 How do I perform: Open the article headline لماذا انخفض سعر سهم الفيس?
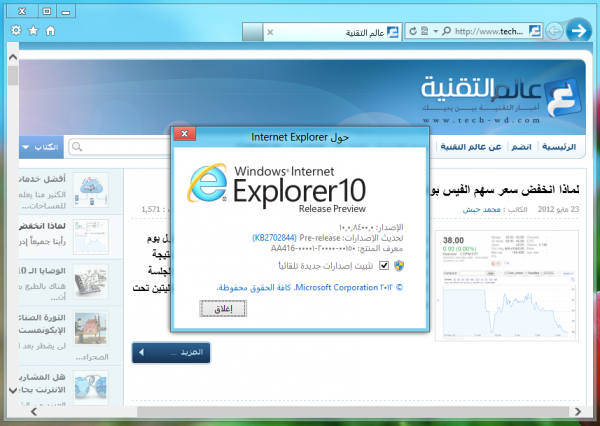pyautogui.click(x=505, y=189)
